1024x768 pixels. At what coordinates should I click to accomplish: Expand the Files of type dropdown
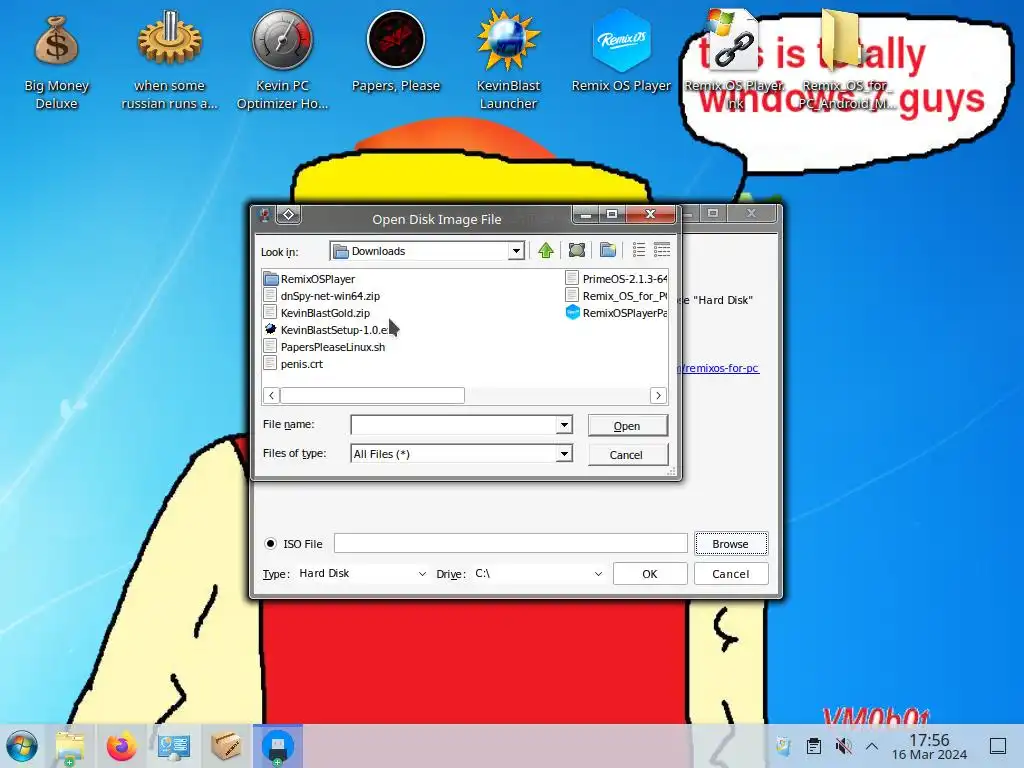coord(564,453)
